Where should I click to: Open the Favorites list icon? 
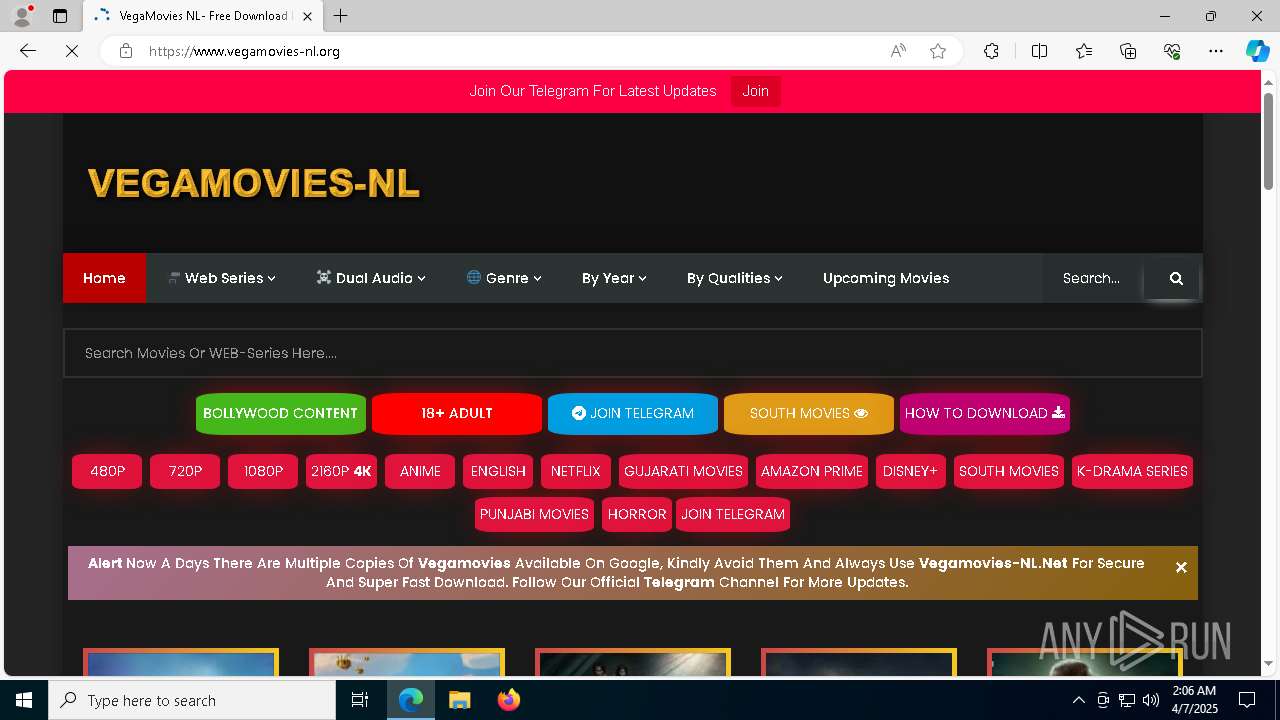(1084, 51)
